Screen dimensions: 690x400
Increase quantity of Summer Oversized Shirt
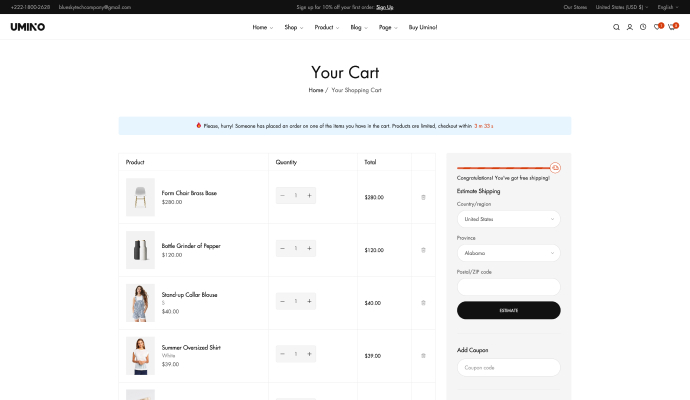click(309, 354)
